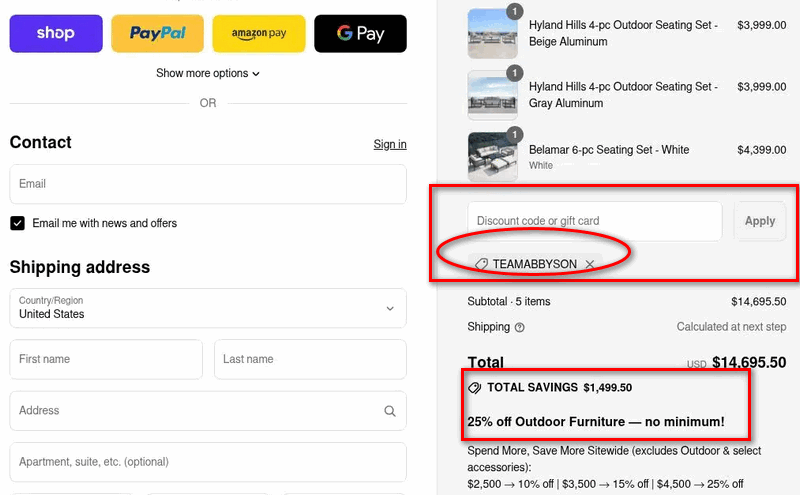Check out using Google Pay
The height and width of the screenshot is (495, 800).
pos(360,34)
